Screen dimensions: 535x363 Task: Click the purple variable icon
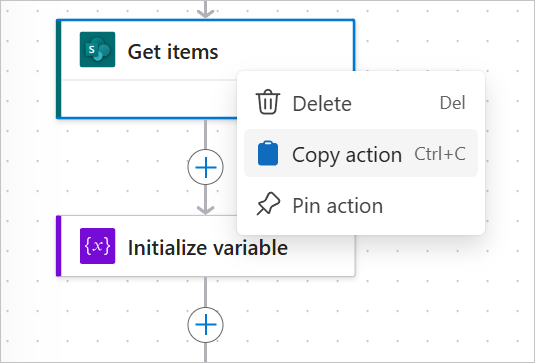click(x=97, y=246)
